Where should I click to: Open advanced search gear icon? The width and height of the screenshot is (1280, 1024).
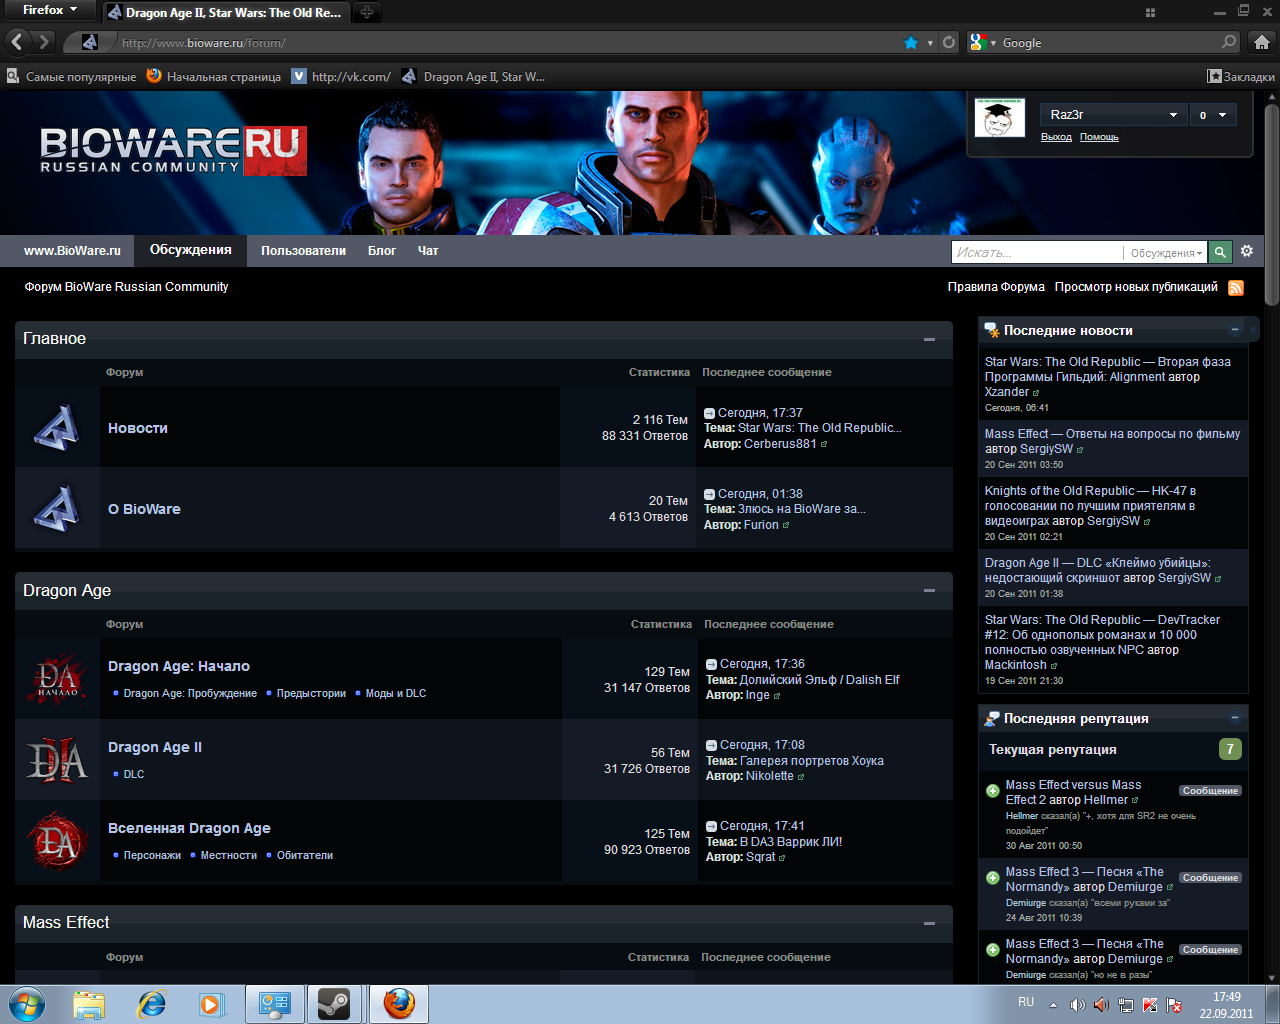pos(1246,251)
